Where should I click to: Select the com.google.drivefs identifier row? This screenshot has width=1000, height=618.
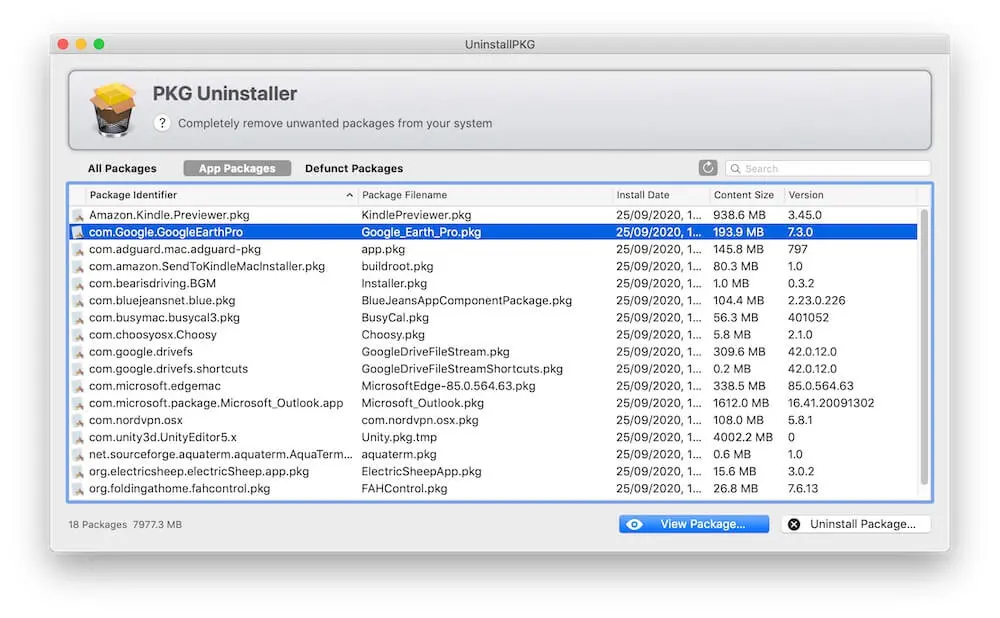(x=493, y=352)
